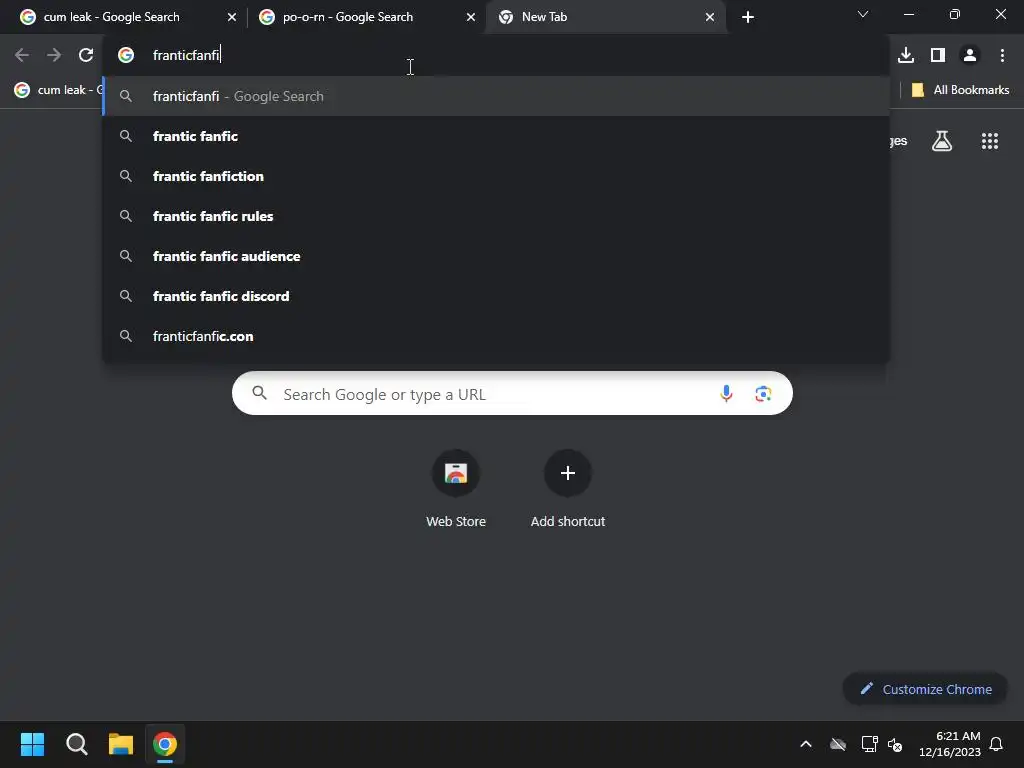Screen dimensions: 1024x768
Task: Open the Google apps grid
Action: tap(990, 141)
